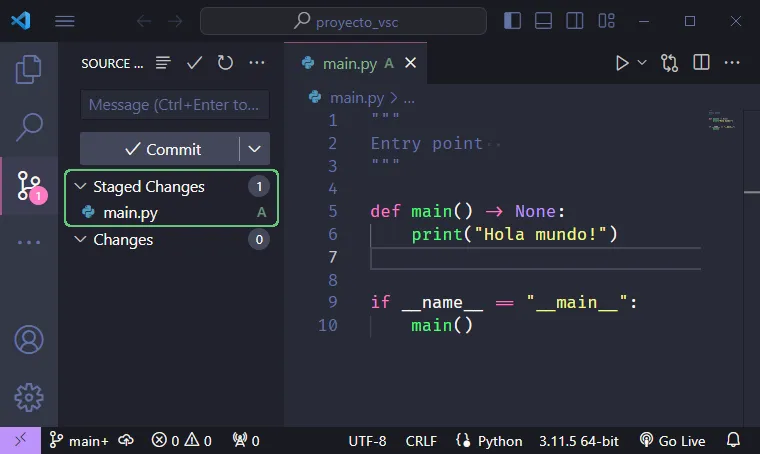This screenshot has width=760, height=454.
Task: Open the Commit button dropdown arrow
Action: pyautogui.click(x=254, y=149)
